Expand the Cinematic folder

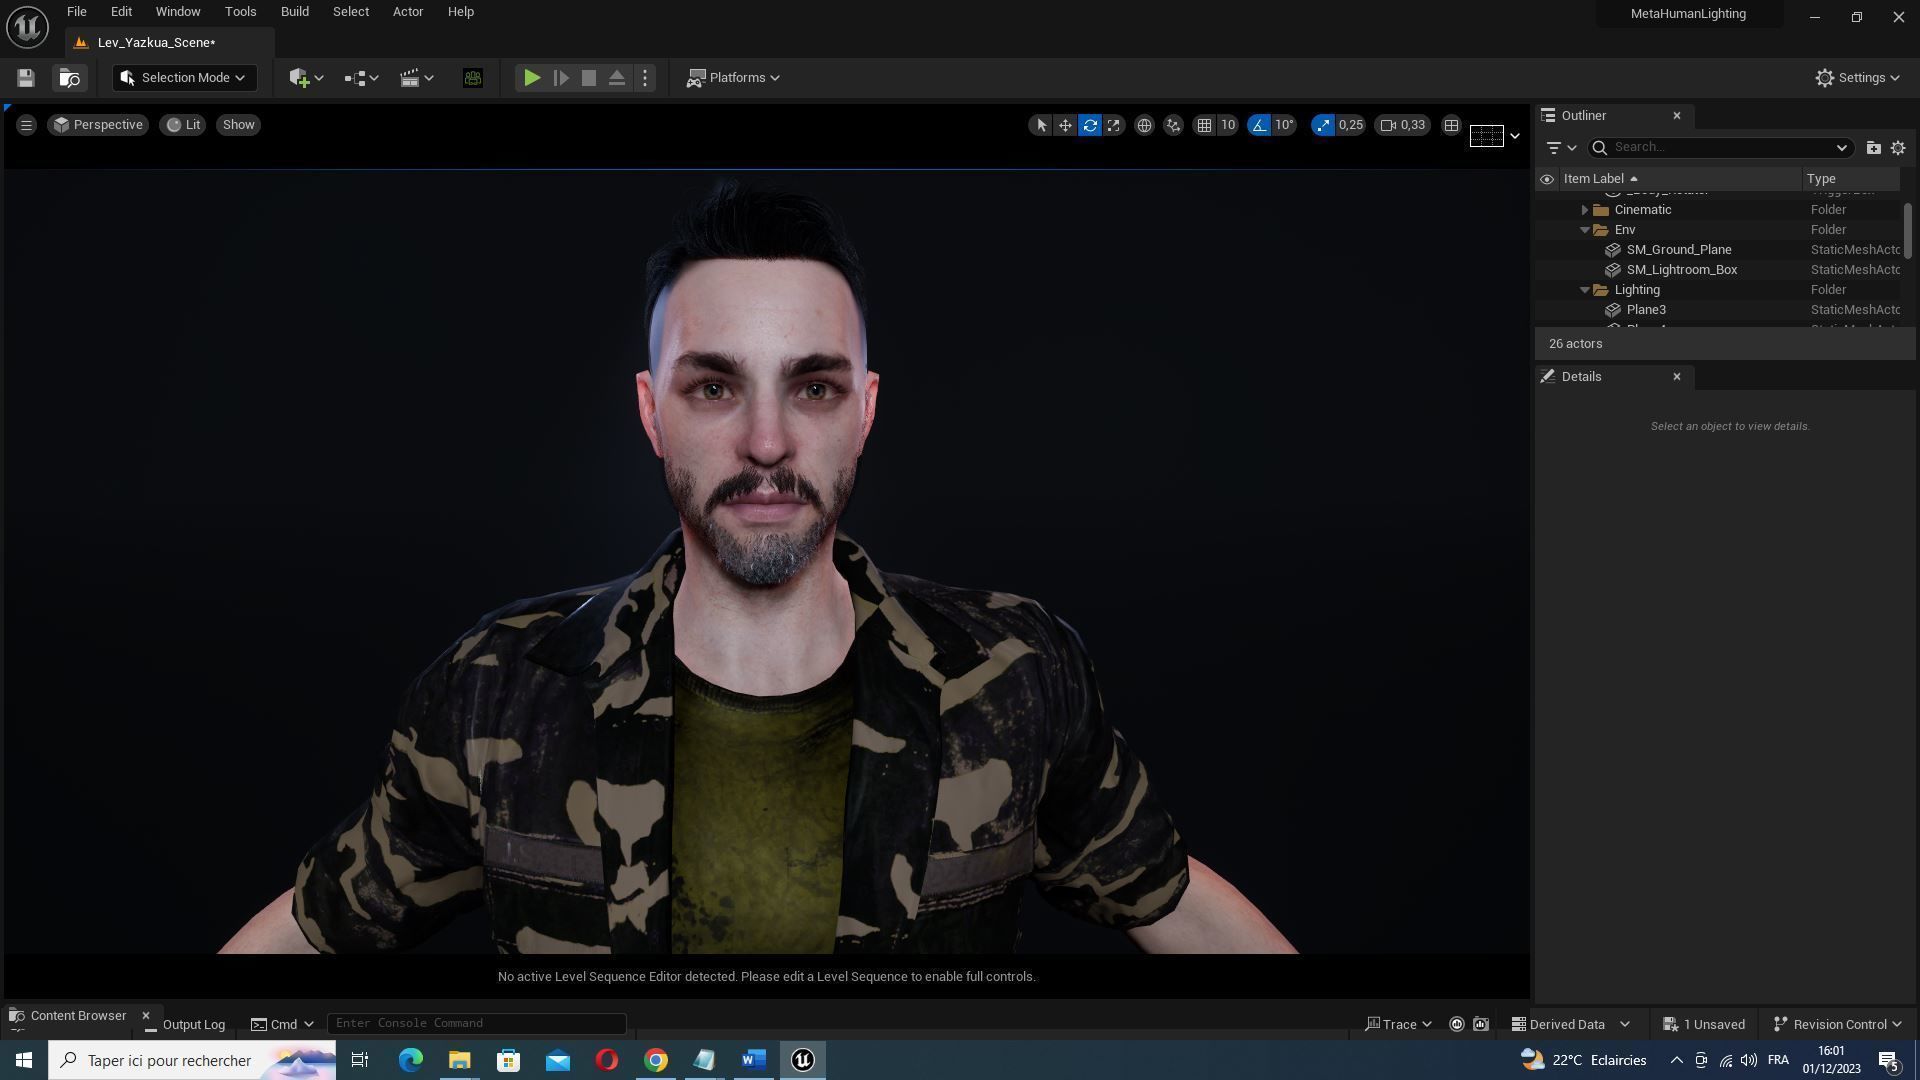[x=1584, y=210]
